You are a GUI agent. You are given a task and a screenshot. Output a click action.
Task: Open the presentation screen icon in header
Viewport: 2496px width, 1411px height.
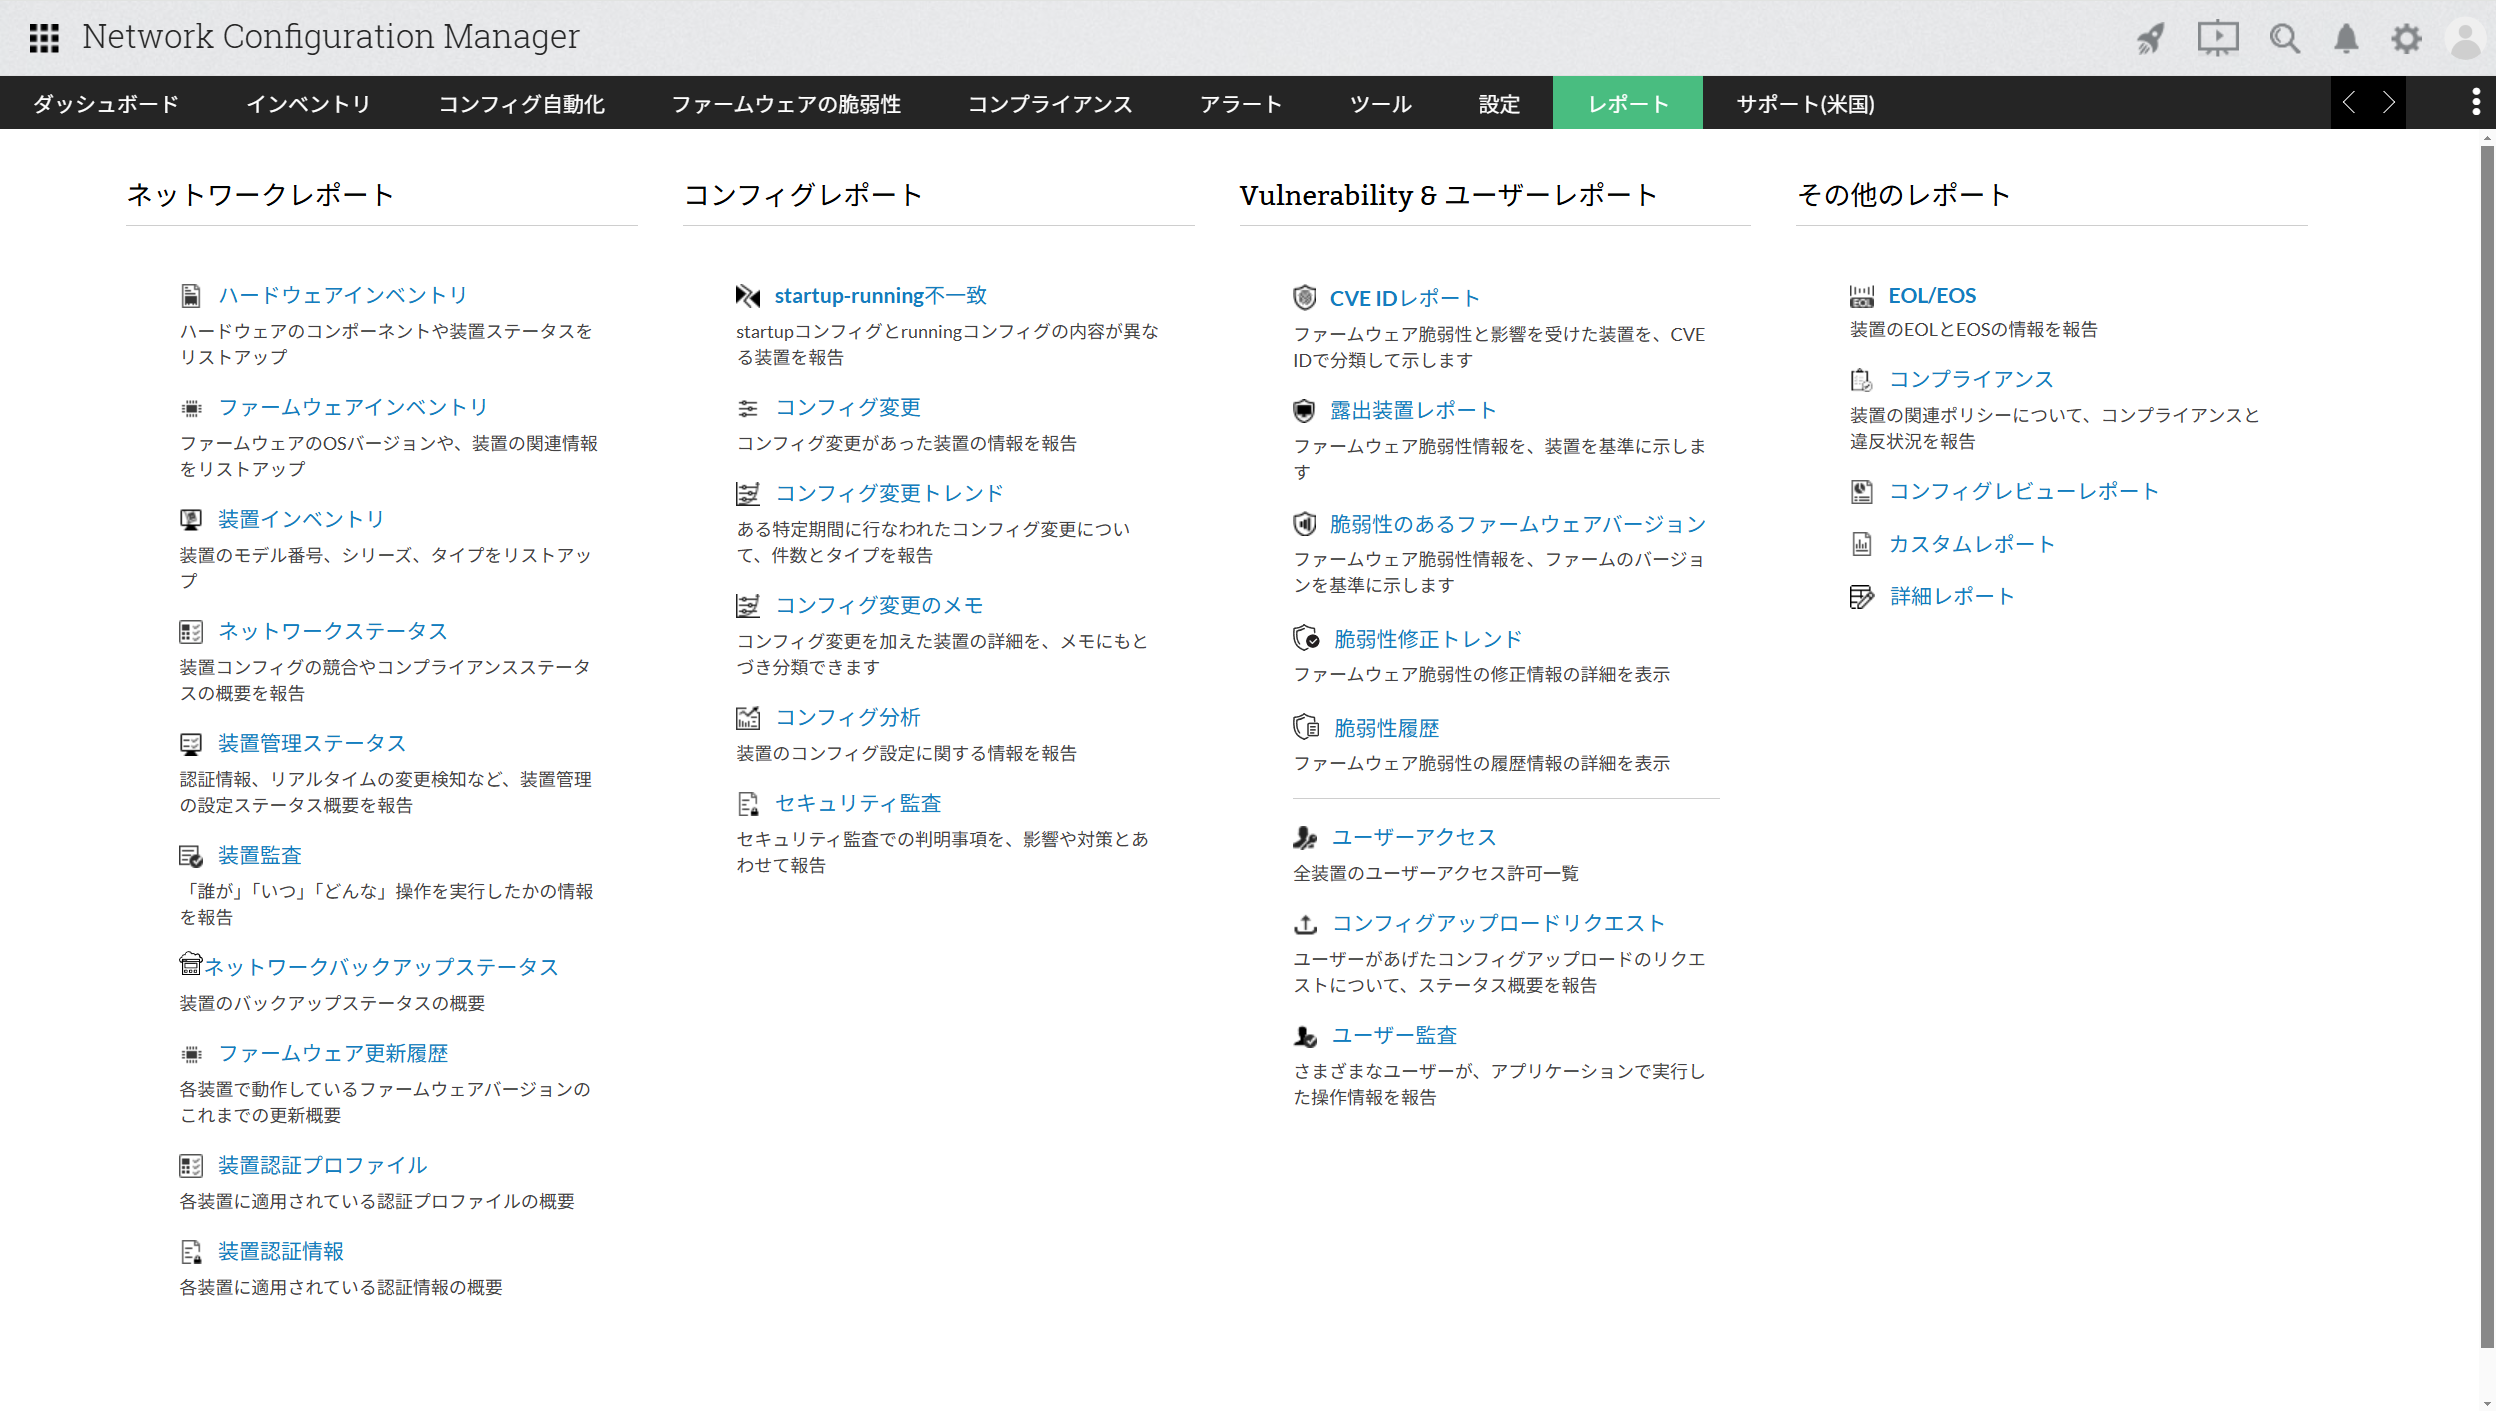pos(2217,38)
